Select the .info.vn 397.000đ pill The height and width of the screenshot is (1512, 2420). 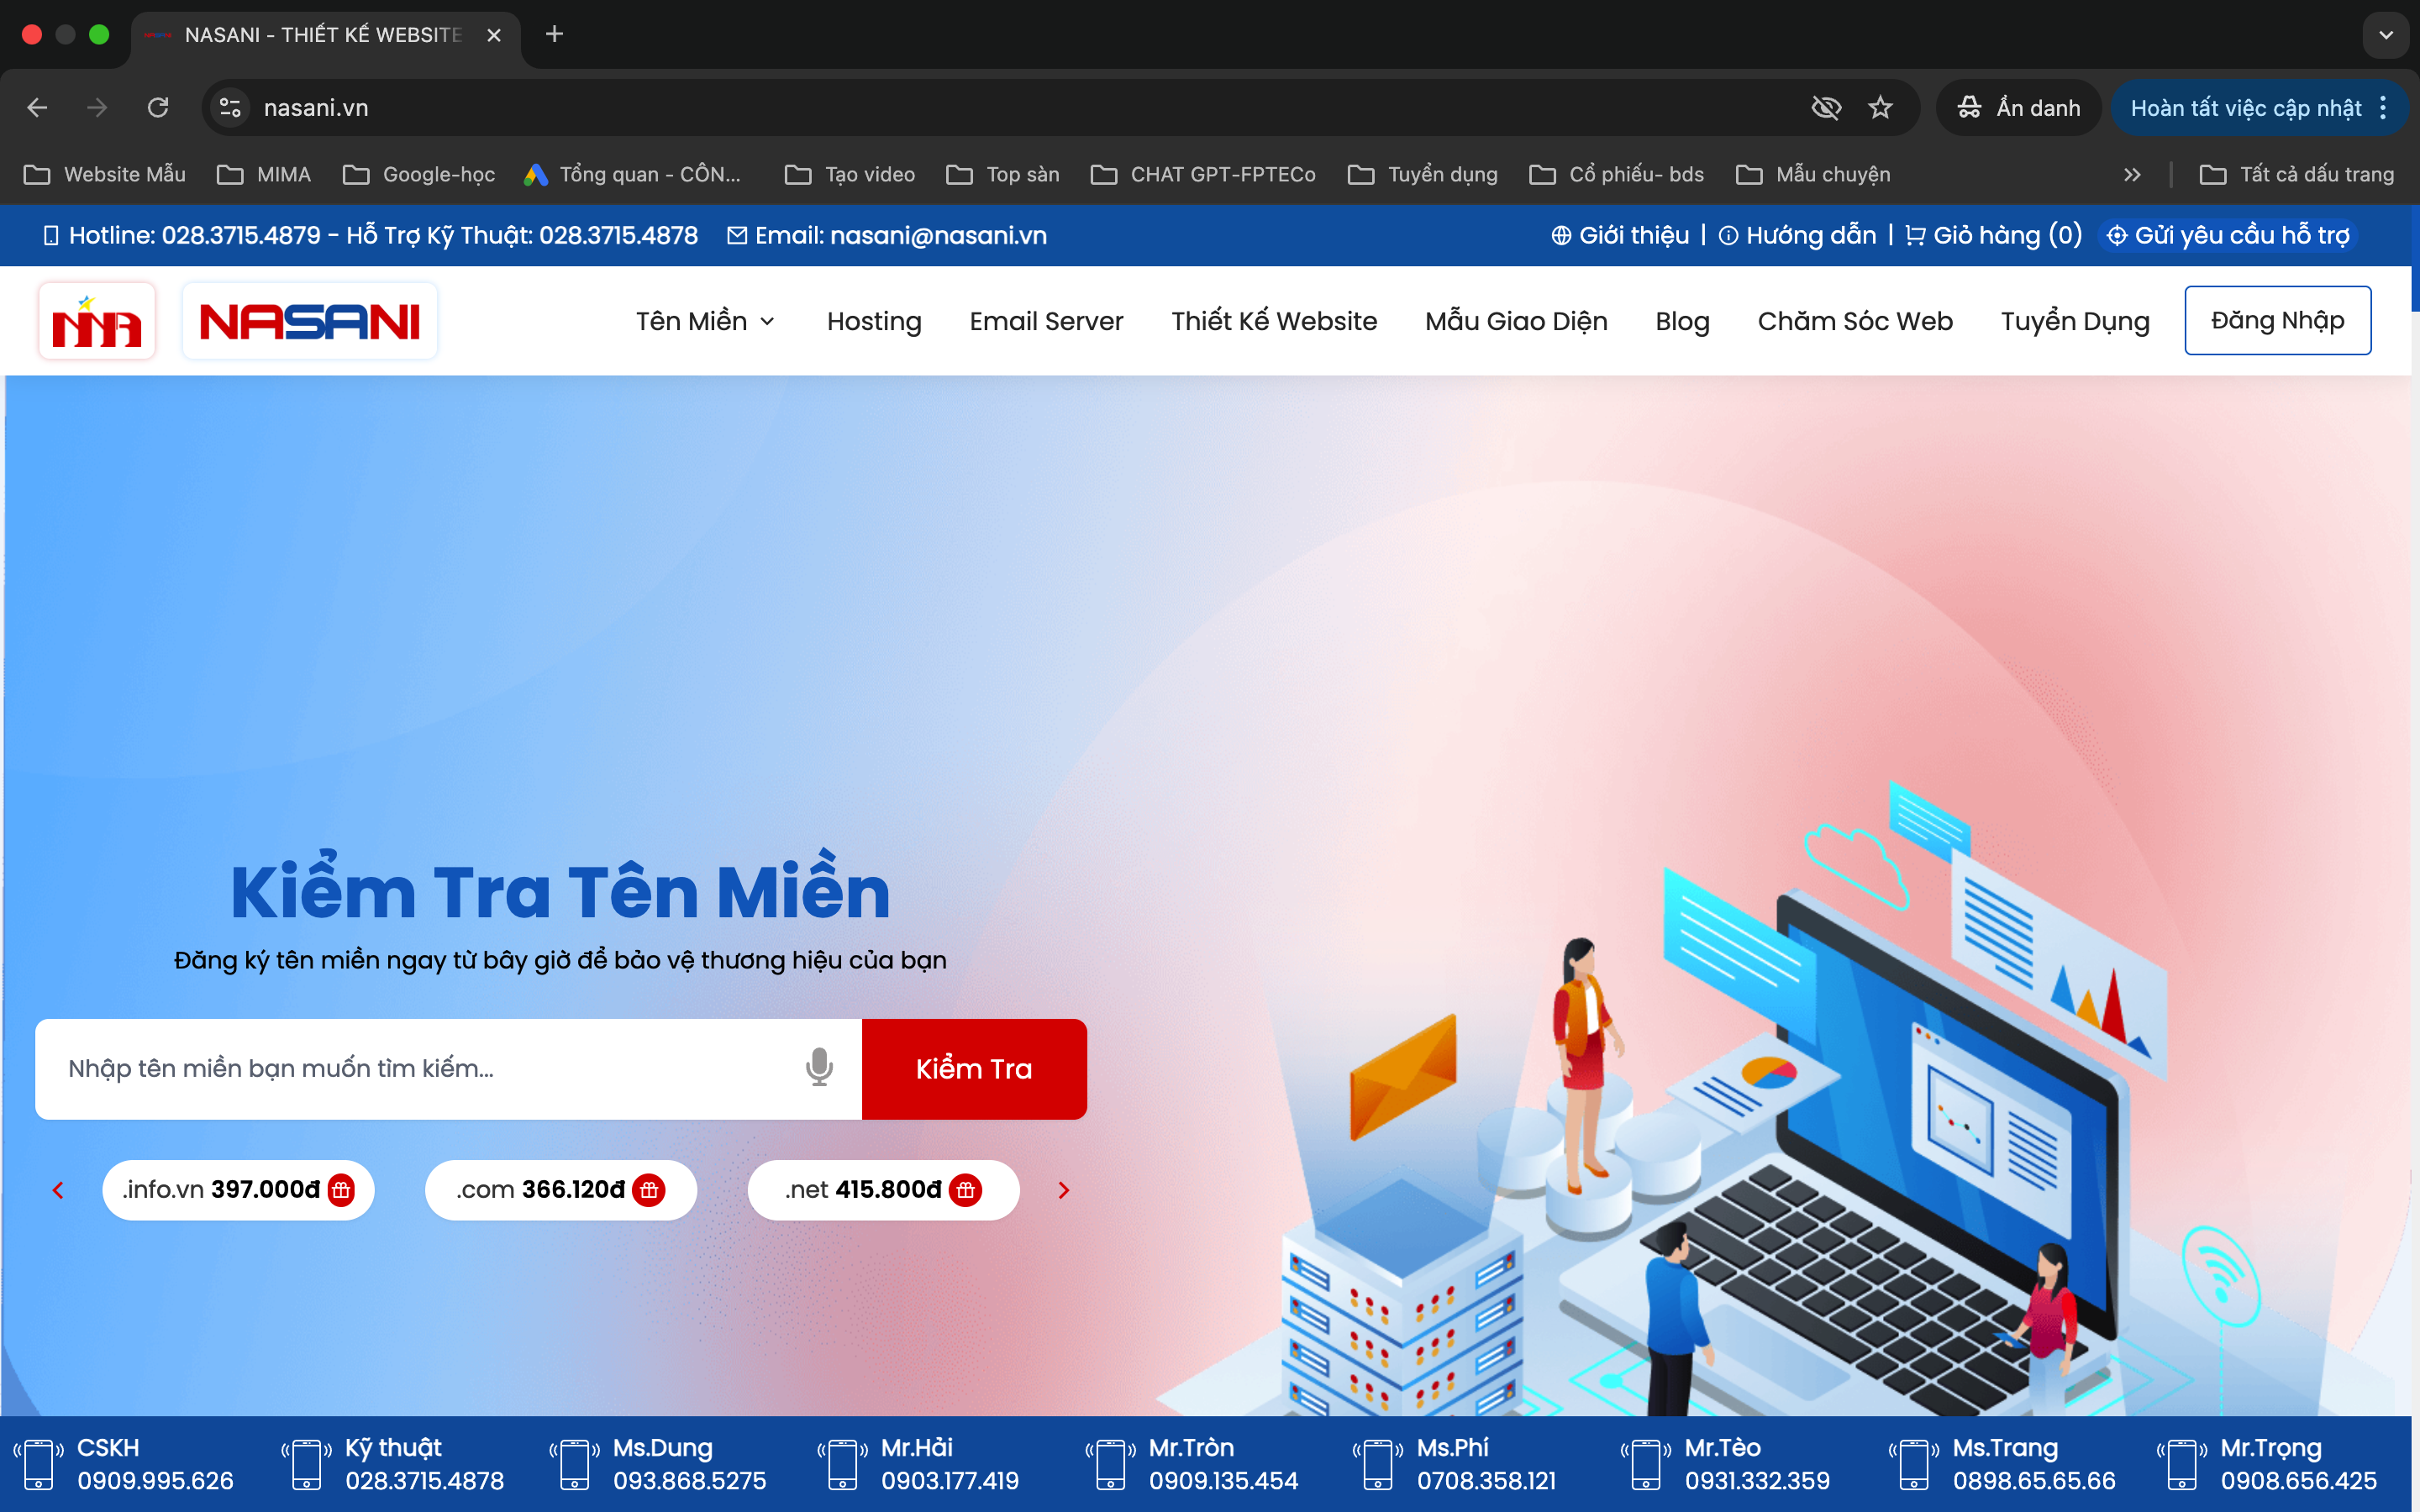point(238,1190)
